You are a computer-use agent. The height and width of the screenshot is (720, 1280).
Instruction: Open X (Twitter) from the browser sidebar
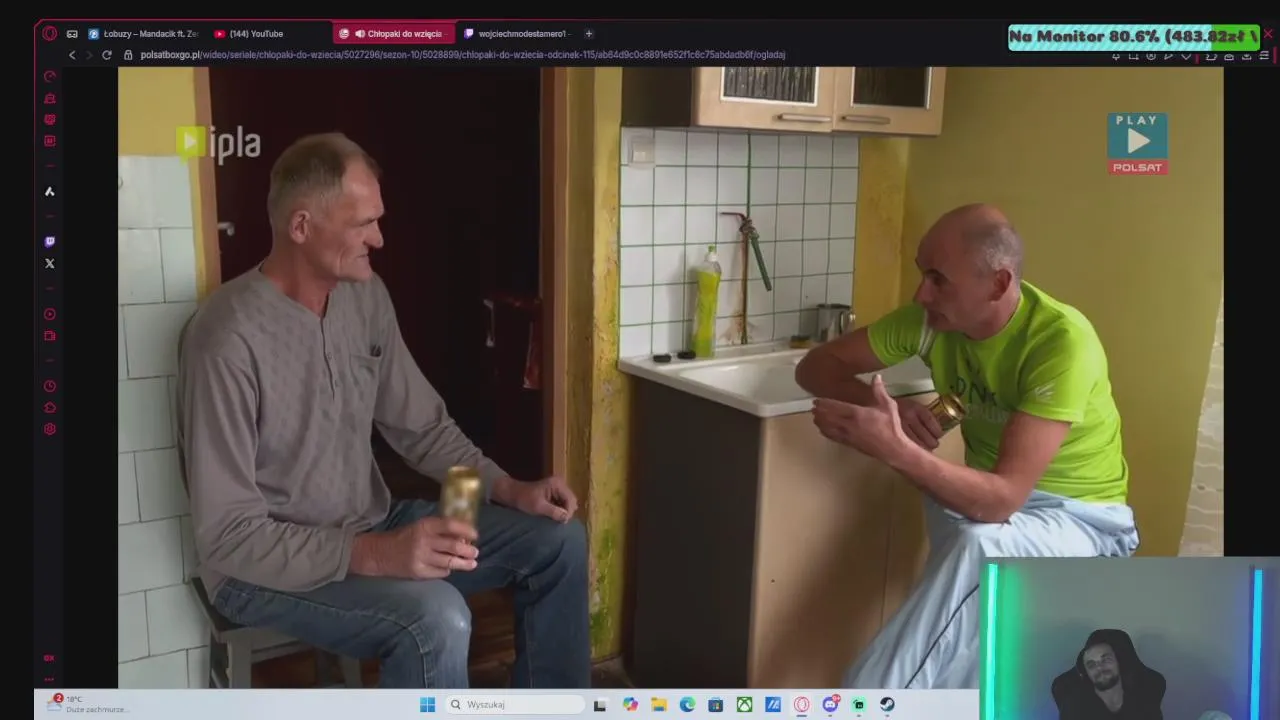click(50, 263)
